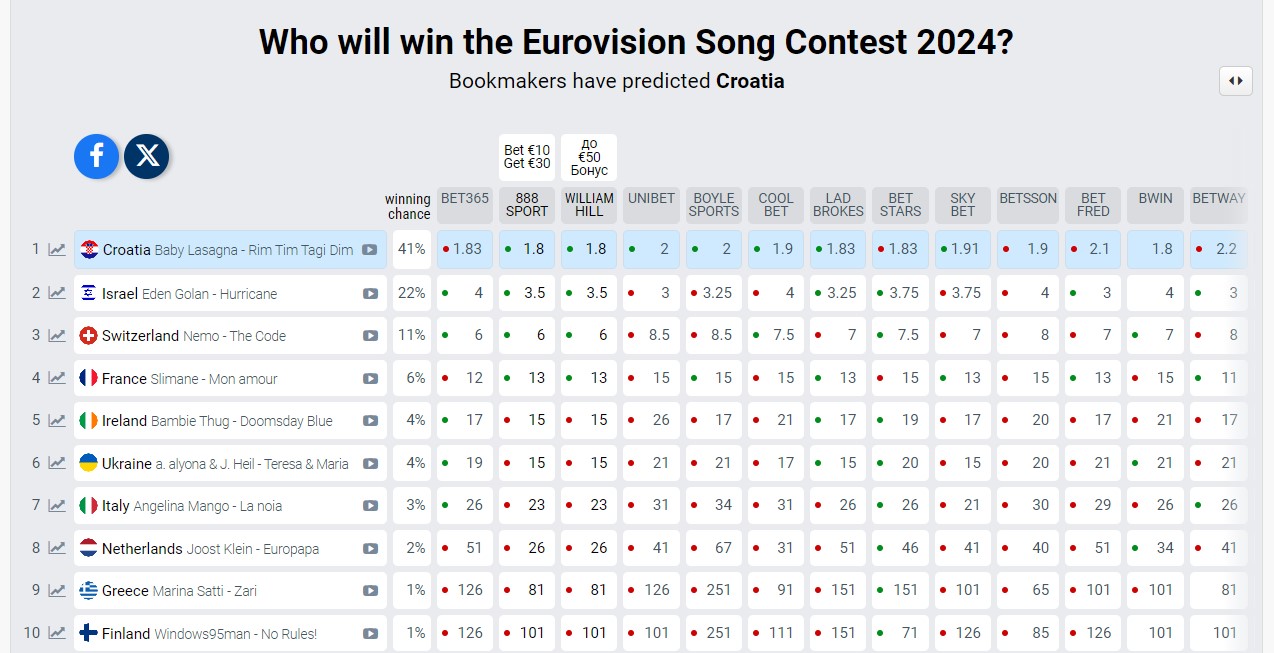
Task: Open the 888 Sport bookmaker header
Action: click(527, 205)
